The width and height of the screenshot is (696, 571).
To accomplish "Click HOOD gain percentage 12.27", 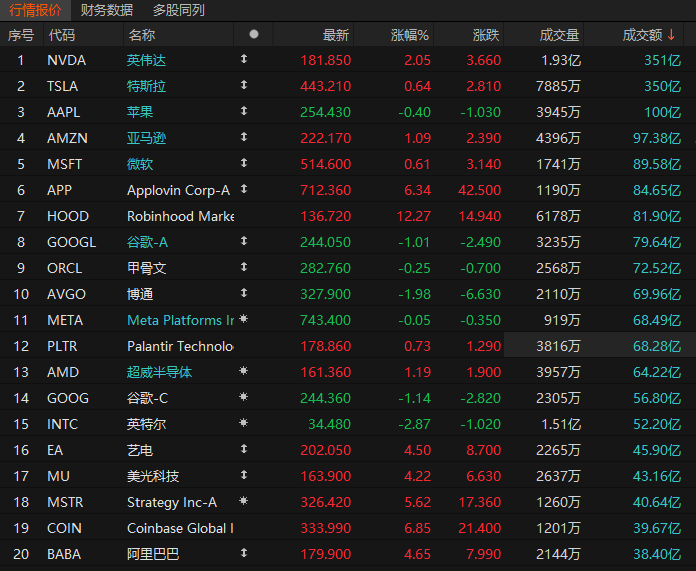I will click(413, 216).
